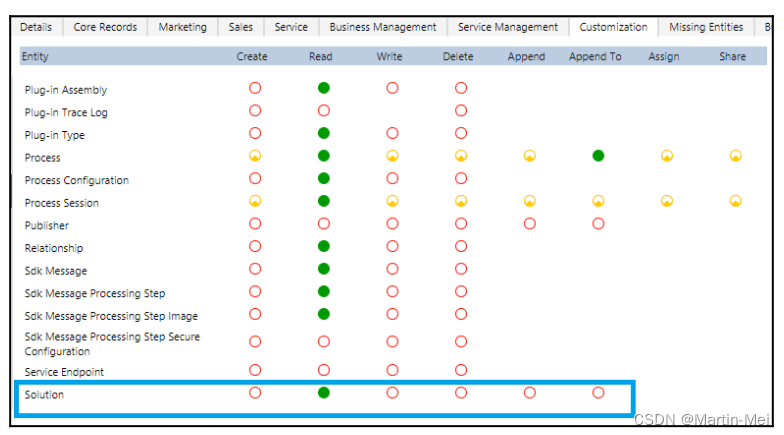The width and height of the screenshot is (784, 435).
Task: Toggle Write privilege for Plug-in Type
Action: click(392, 133)
